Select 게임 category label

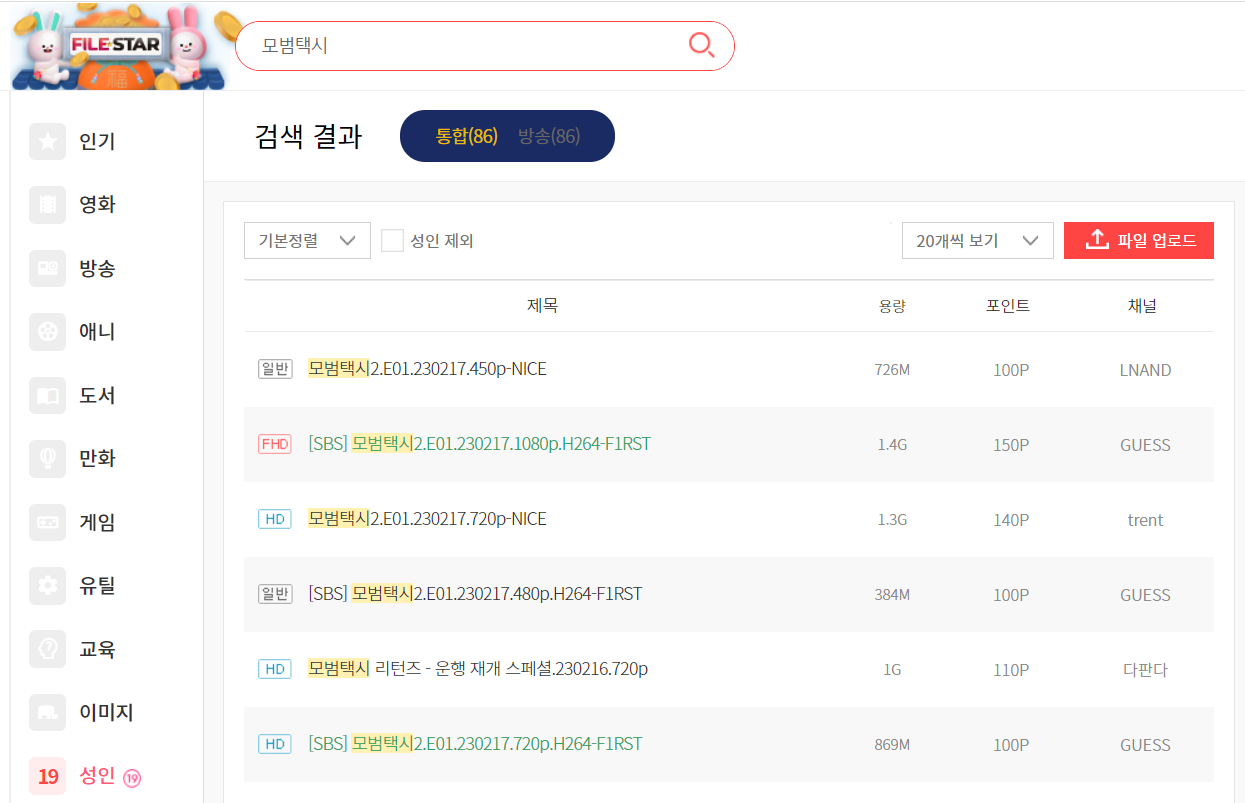coord(97,522)
